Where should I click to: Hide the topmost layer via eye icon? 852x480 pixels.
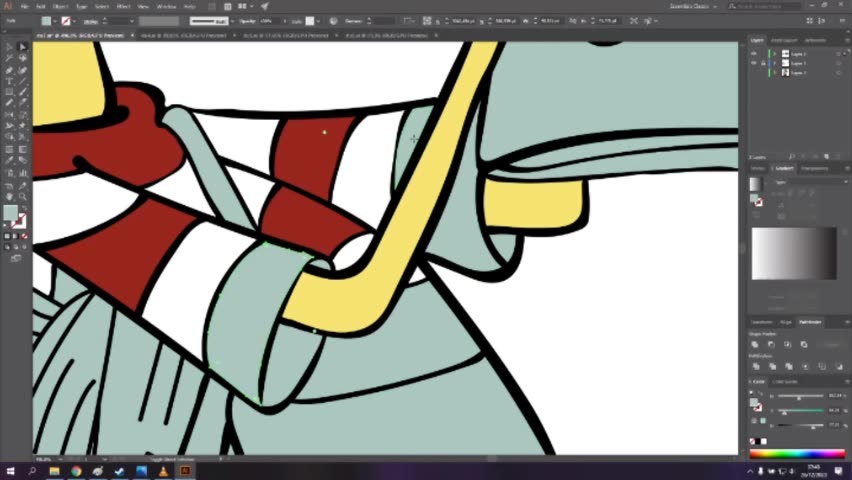[x=754, y=54]
